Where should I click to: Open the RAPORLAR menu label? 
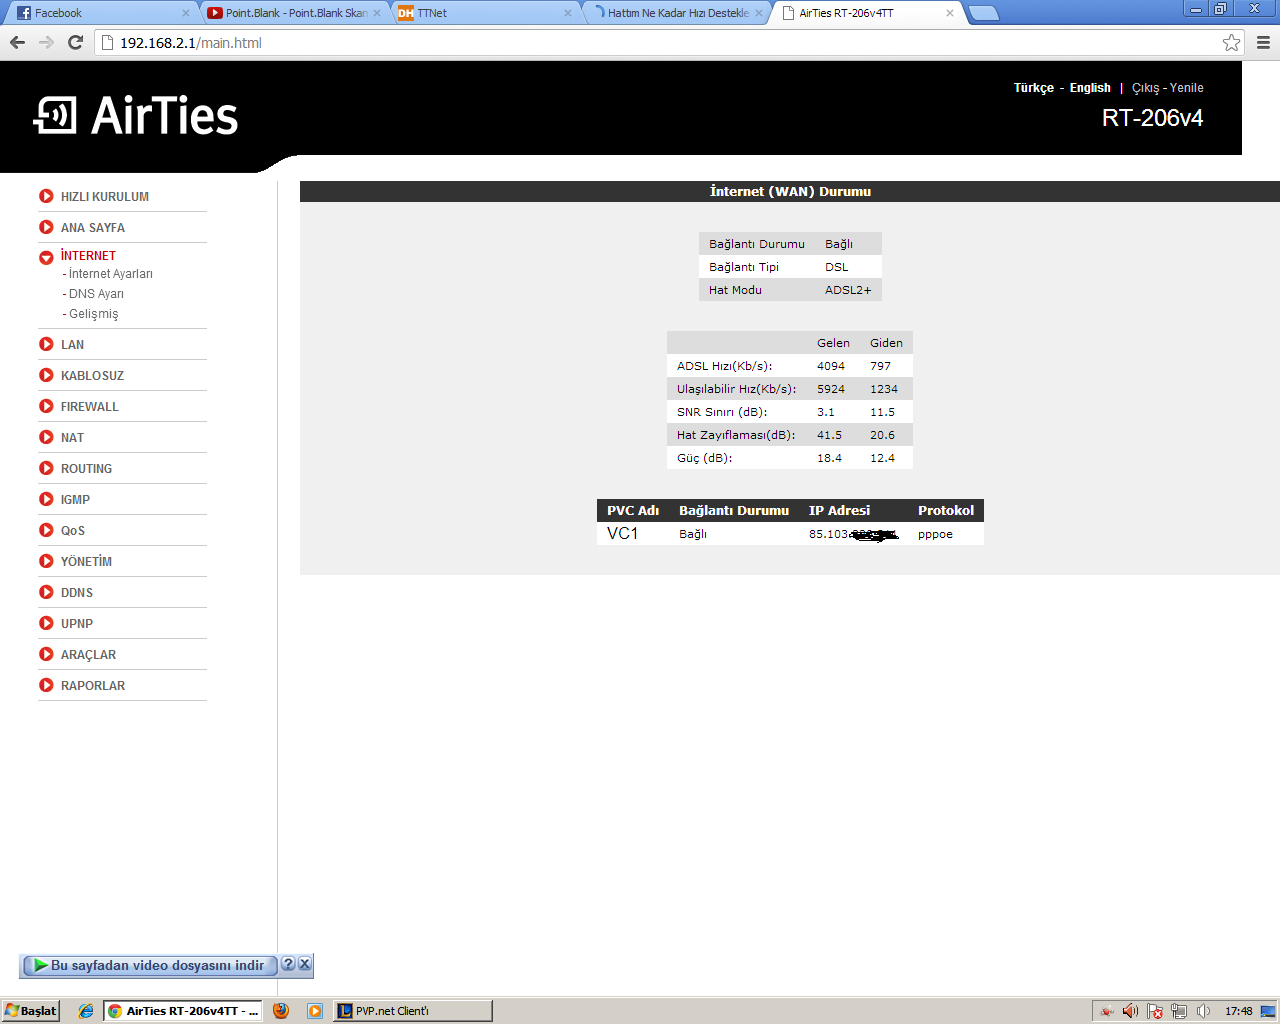point(93,686)
